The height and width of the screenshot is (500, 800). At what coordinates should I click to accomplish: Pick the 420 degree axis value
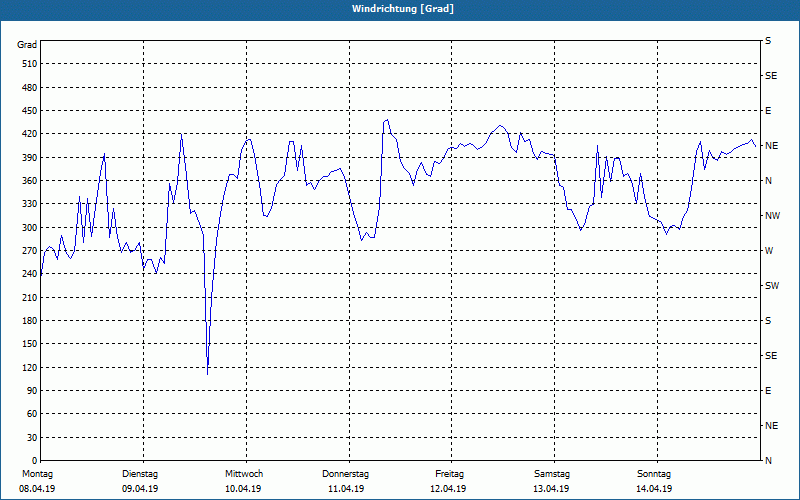(29, 134)
